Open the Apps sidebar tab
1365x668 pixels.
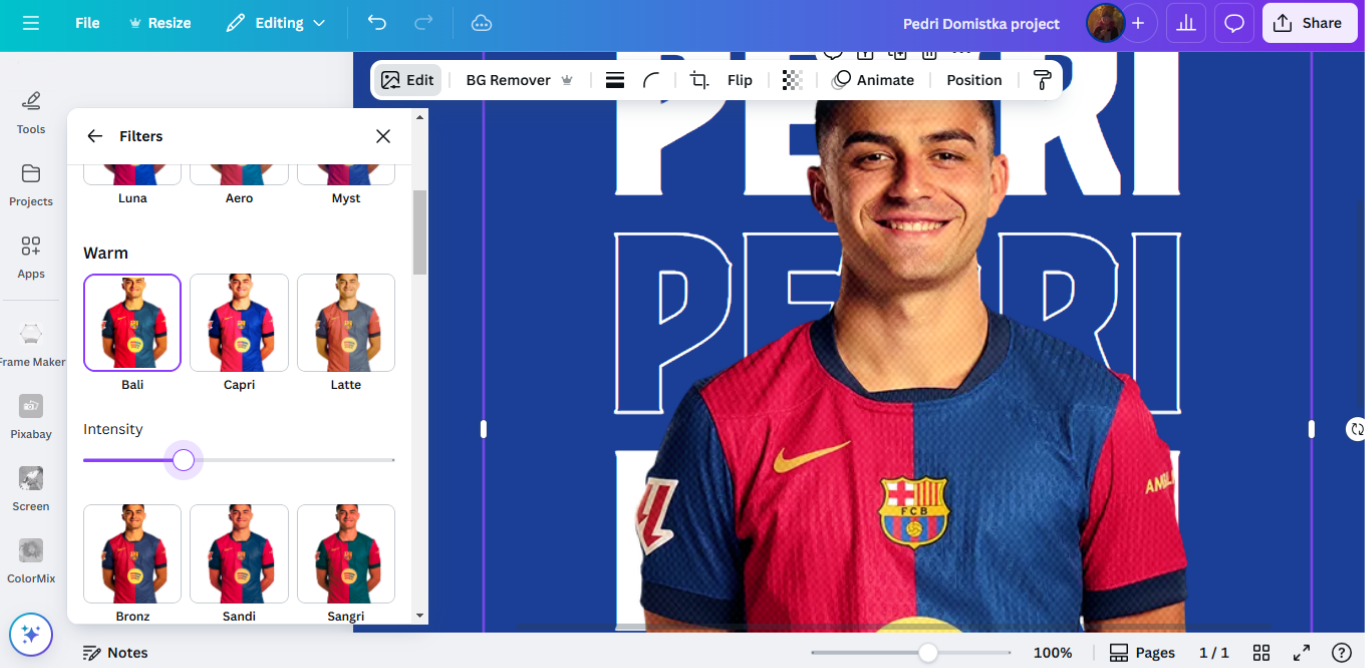[31, 257]
